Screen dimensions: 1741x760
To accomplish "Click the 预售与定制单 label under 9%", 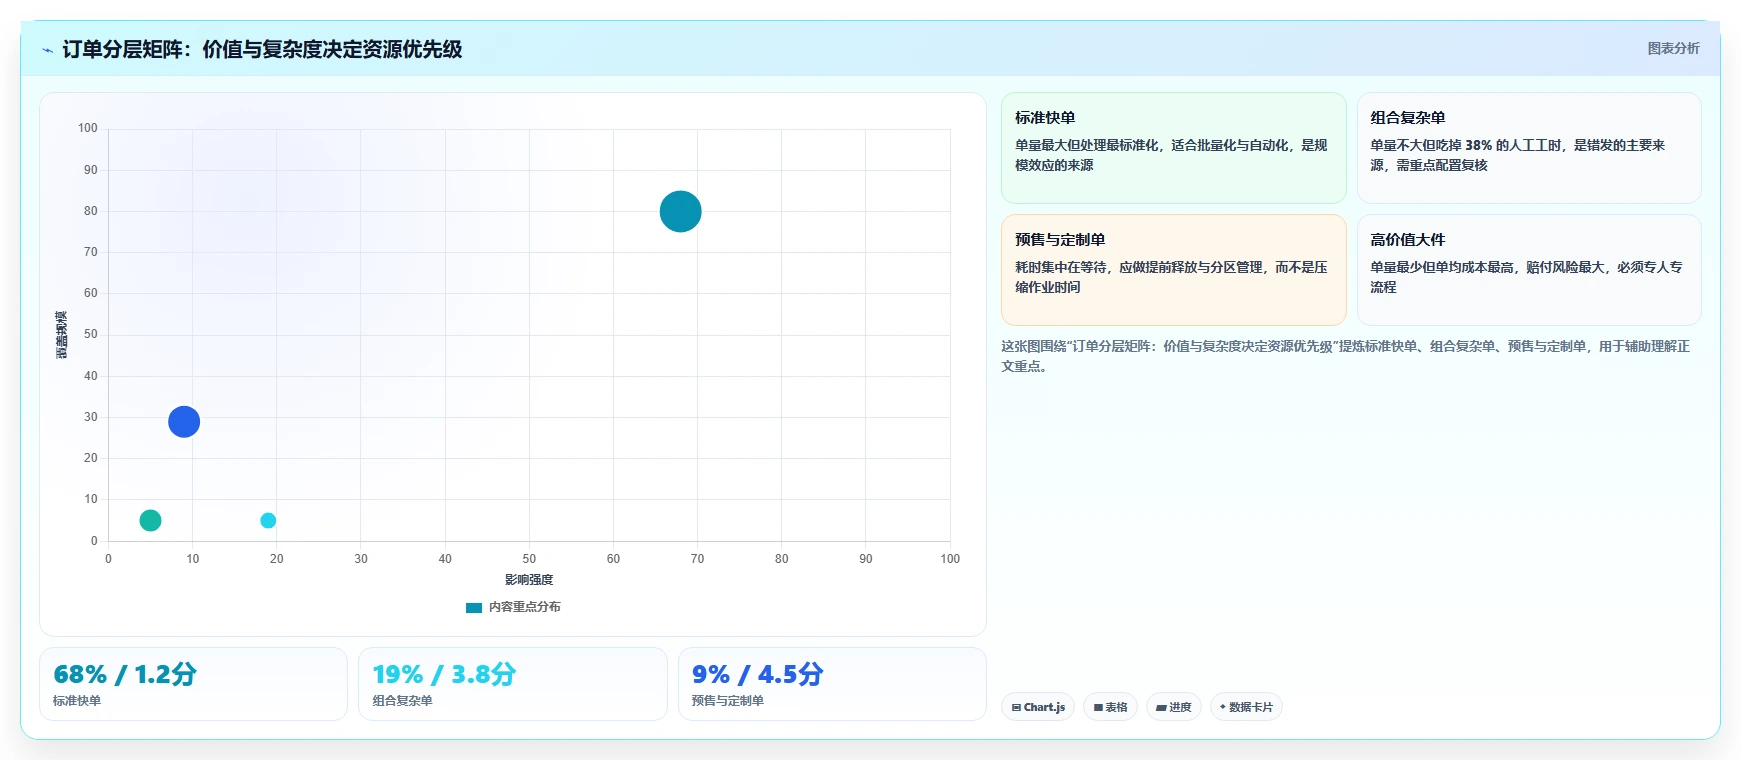I will (728, 701).
